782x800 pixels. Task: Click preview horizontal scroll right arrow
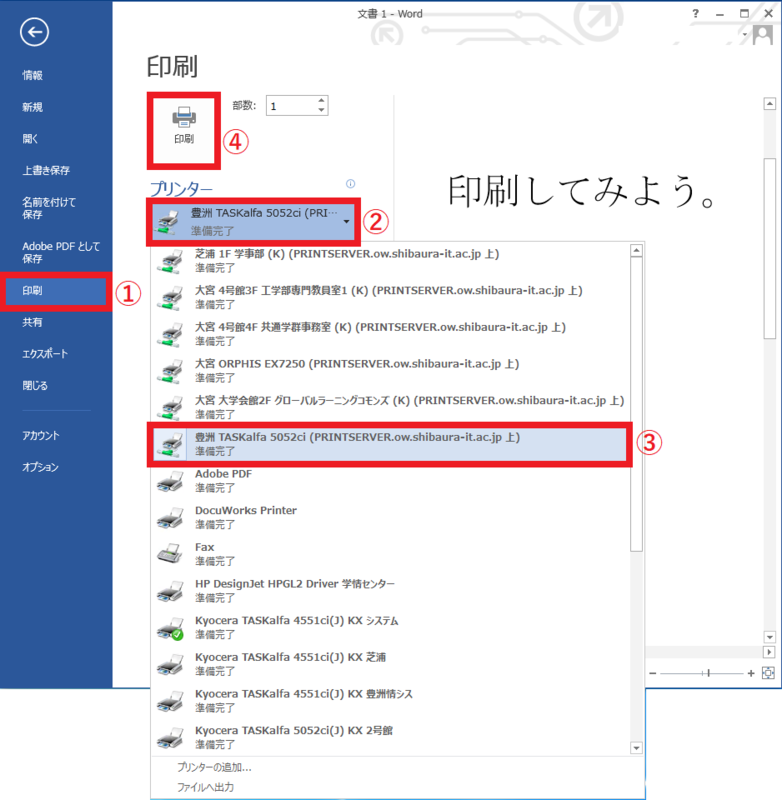(769, 652)
